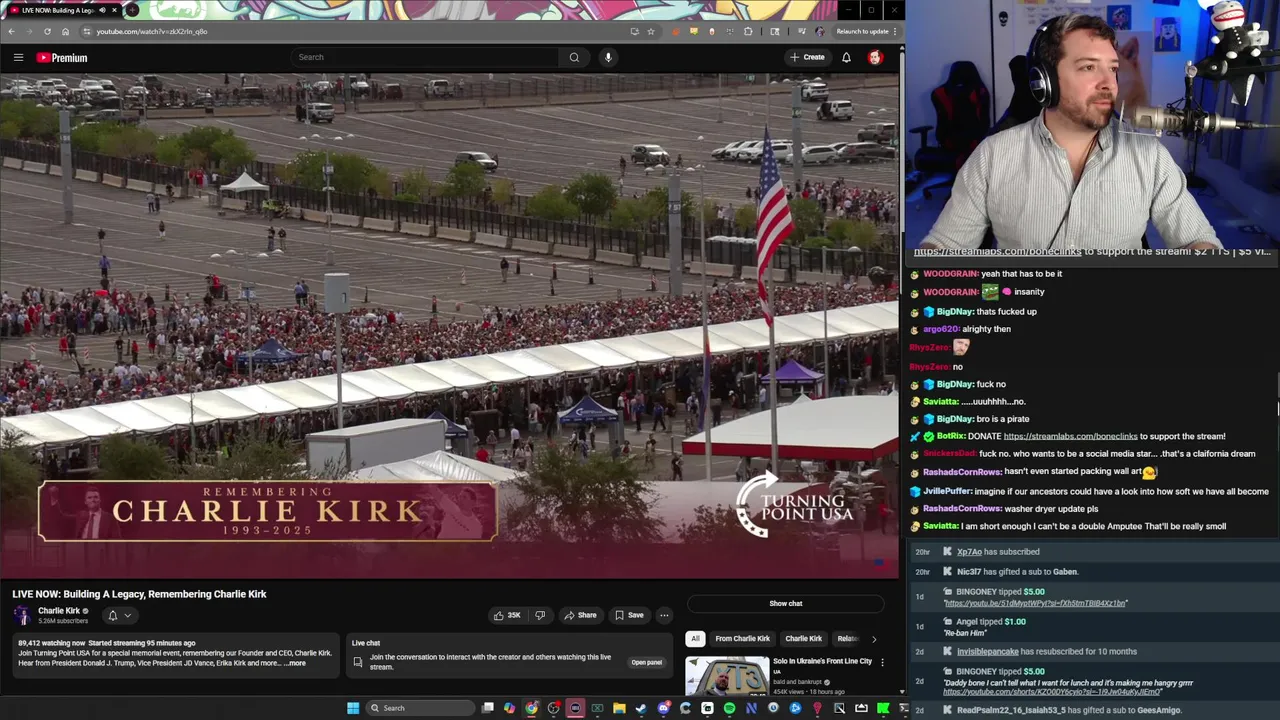1280x720 pixels.
Task: Click the Xp7Ao subscriber name
Action: click(x=969, y=552)
